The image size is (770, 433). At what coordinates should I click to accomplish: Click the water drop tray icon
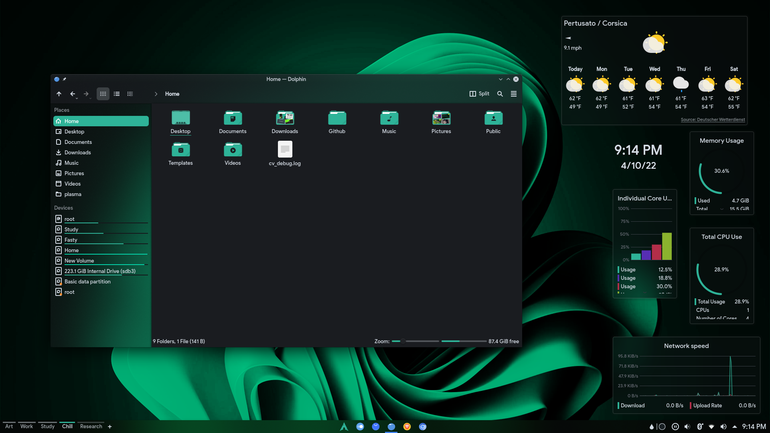point(652,427)
